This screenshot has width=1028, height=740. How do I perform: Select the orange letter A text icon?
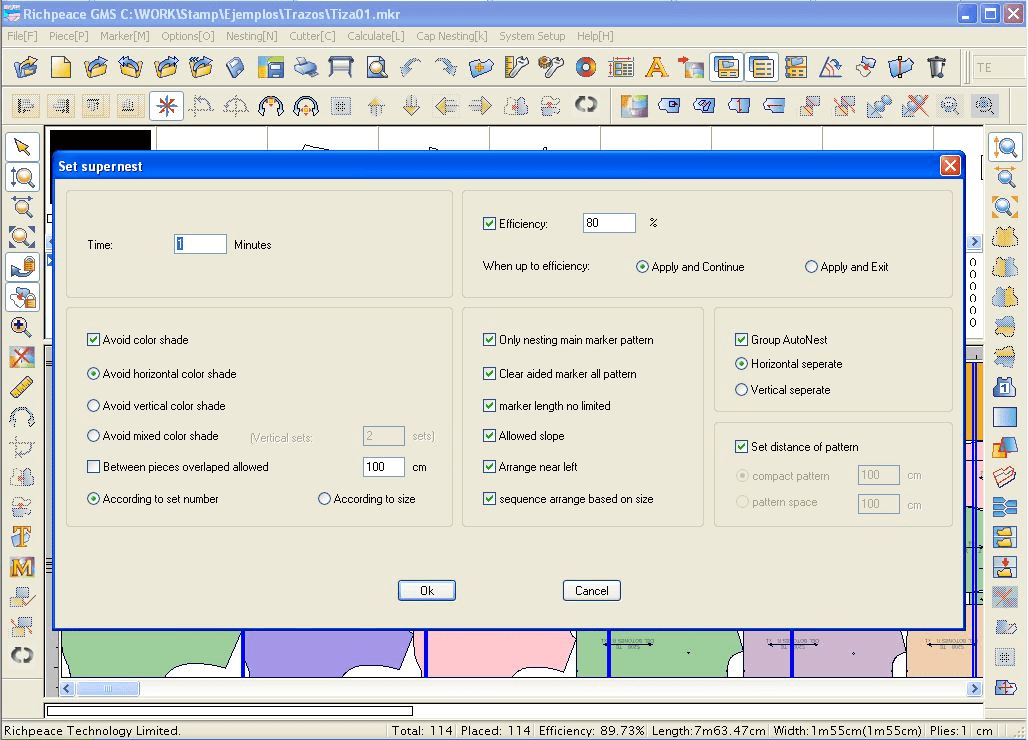[656, 67]
